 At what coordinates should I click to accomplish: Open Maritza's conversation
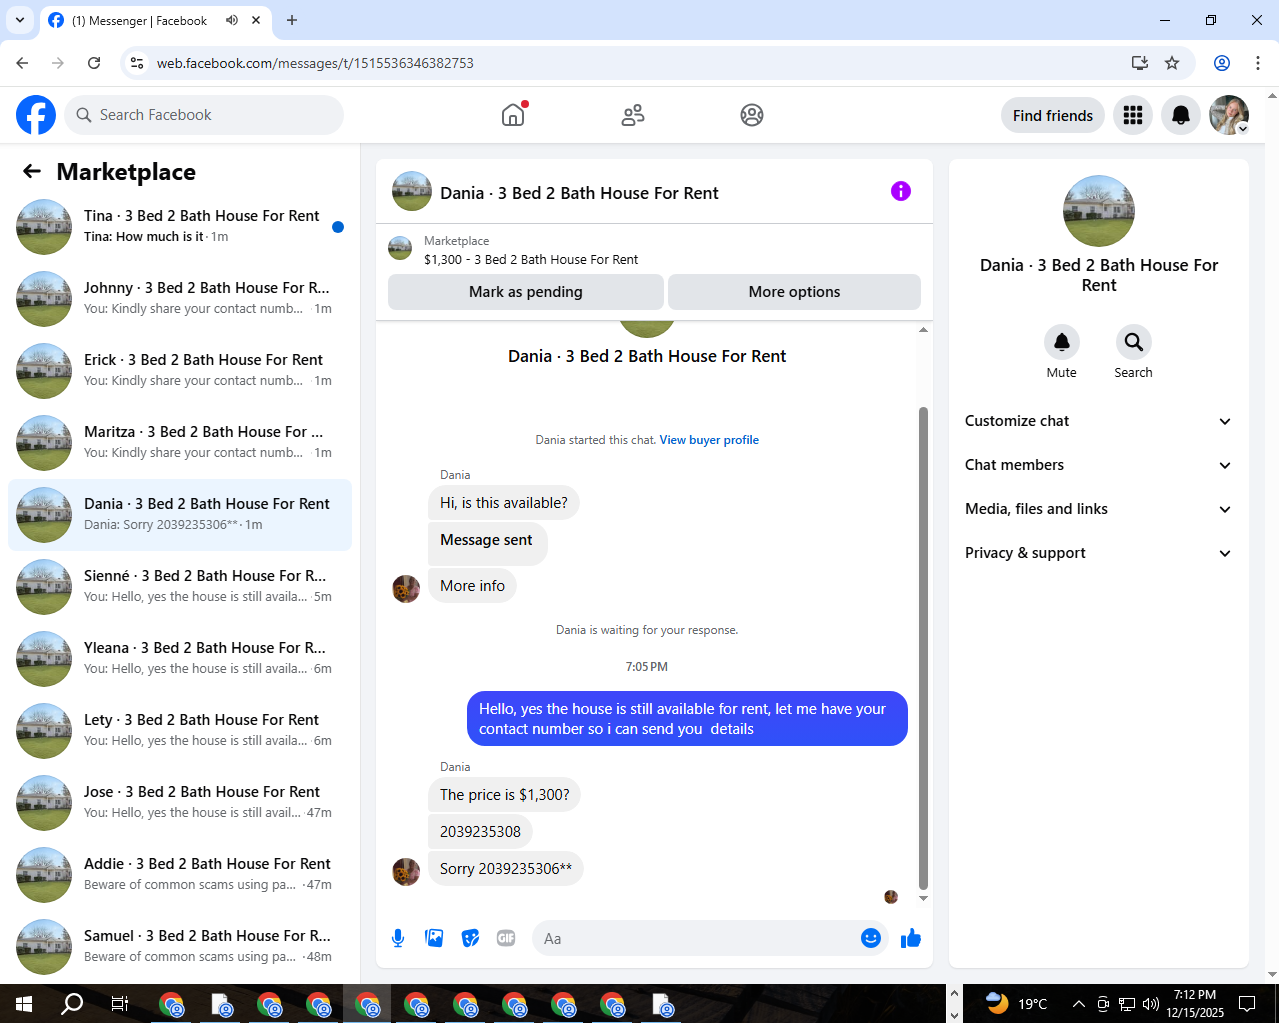point(180,443)
